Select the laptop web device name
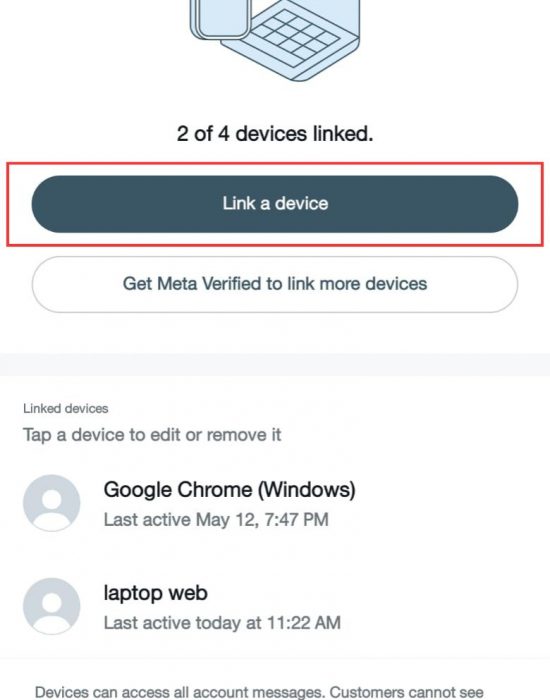Viewport: 550px width, 700px height. (x=155, y=593)
